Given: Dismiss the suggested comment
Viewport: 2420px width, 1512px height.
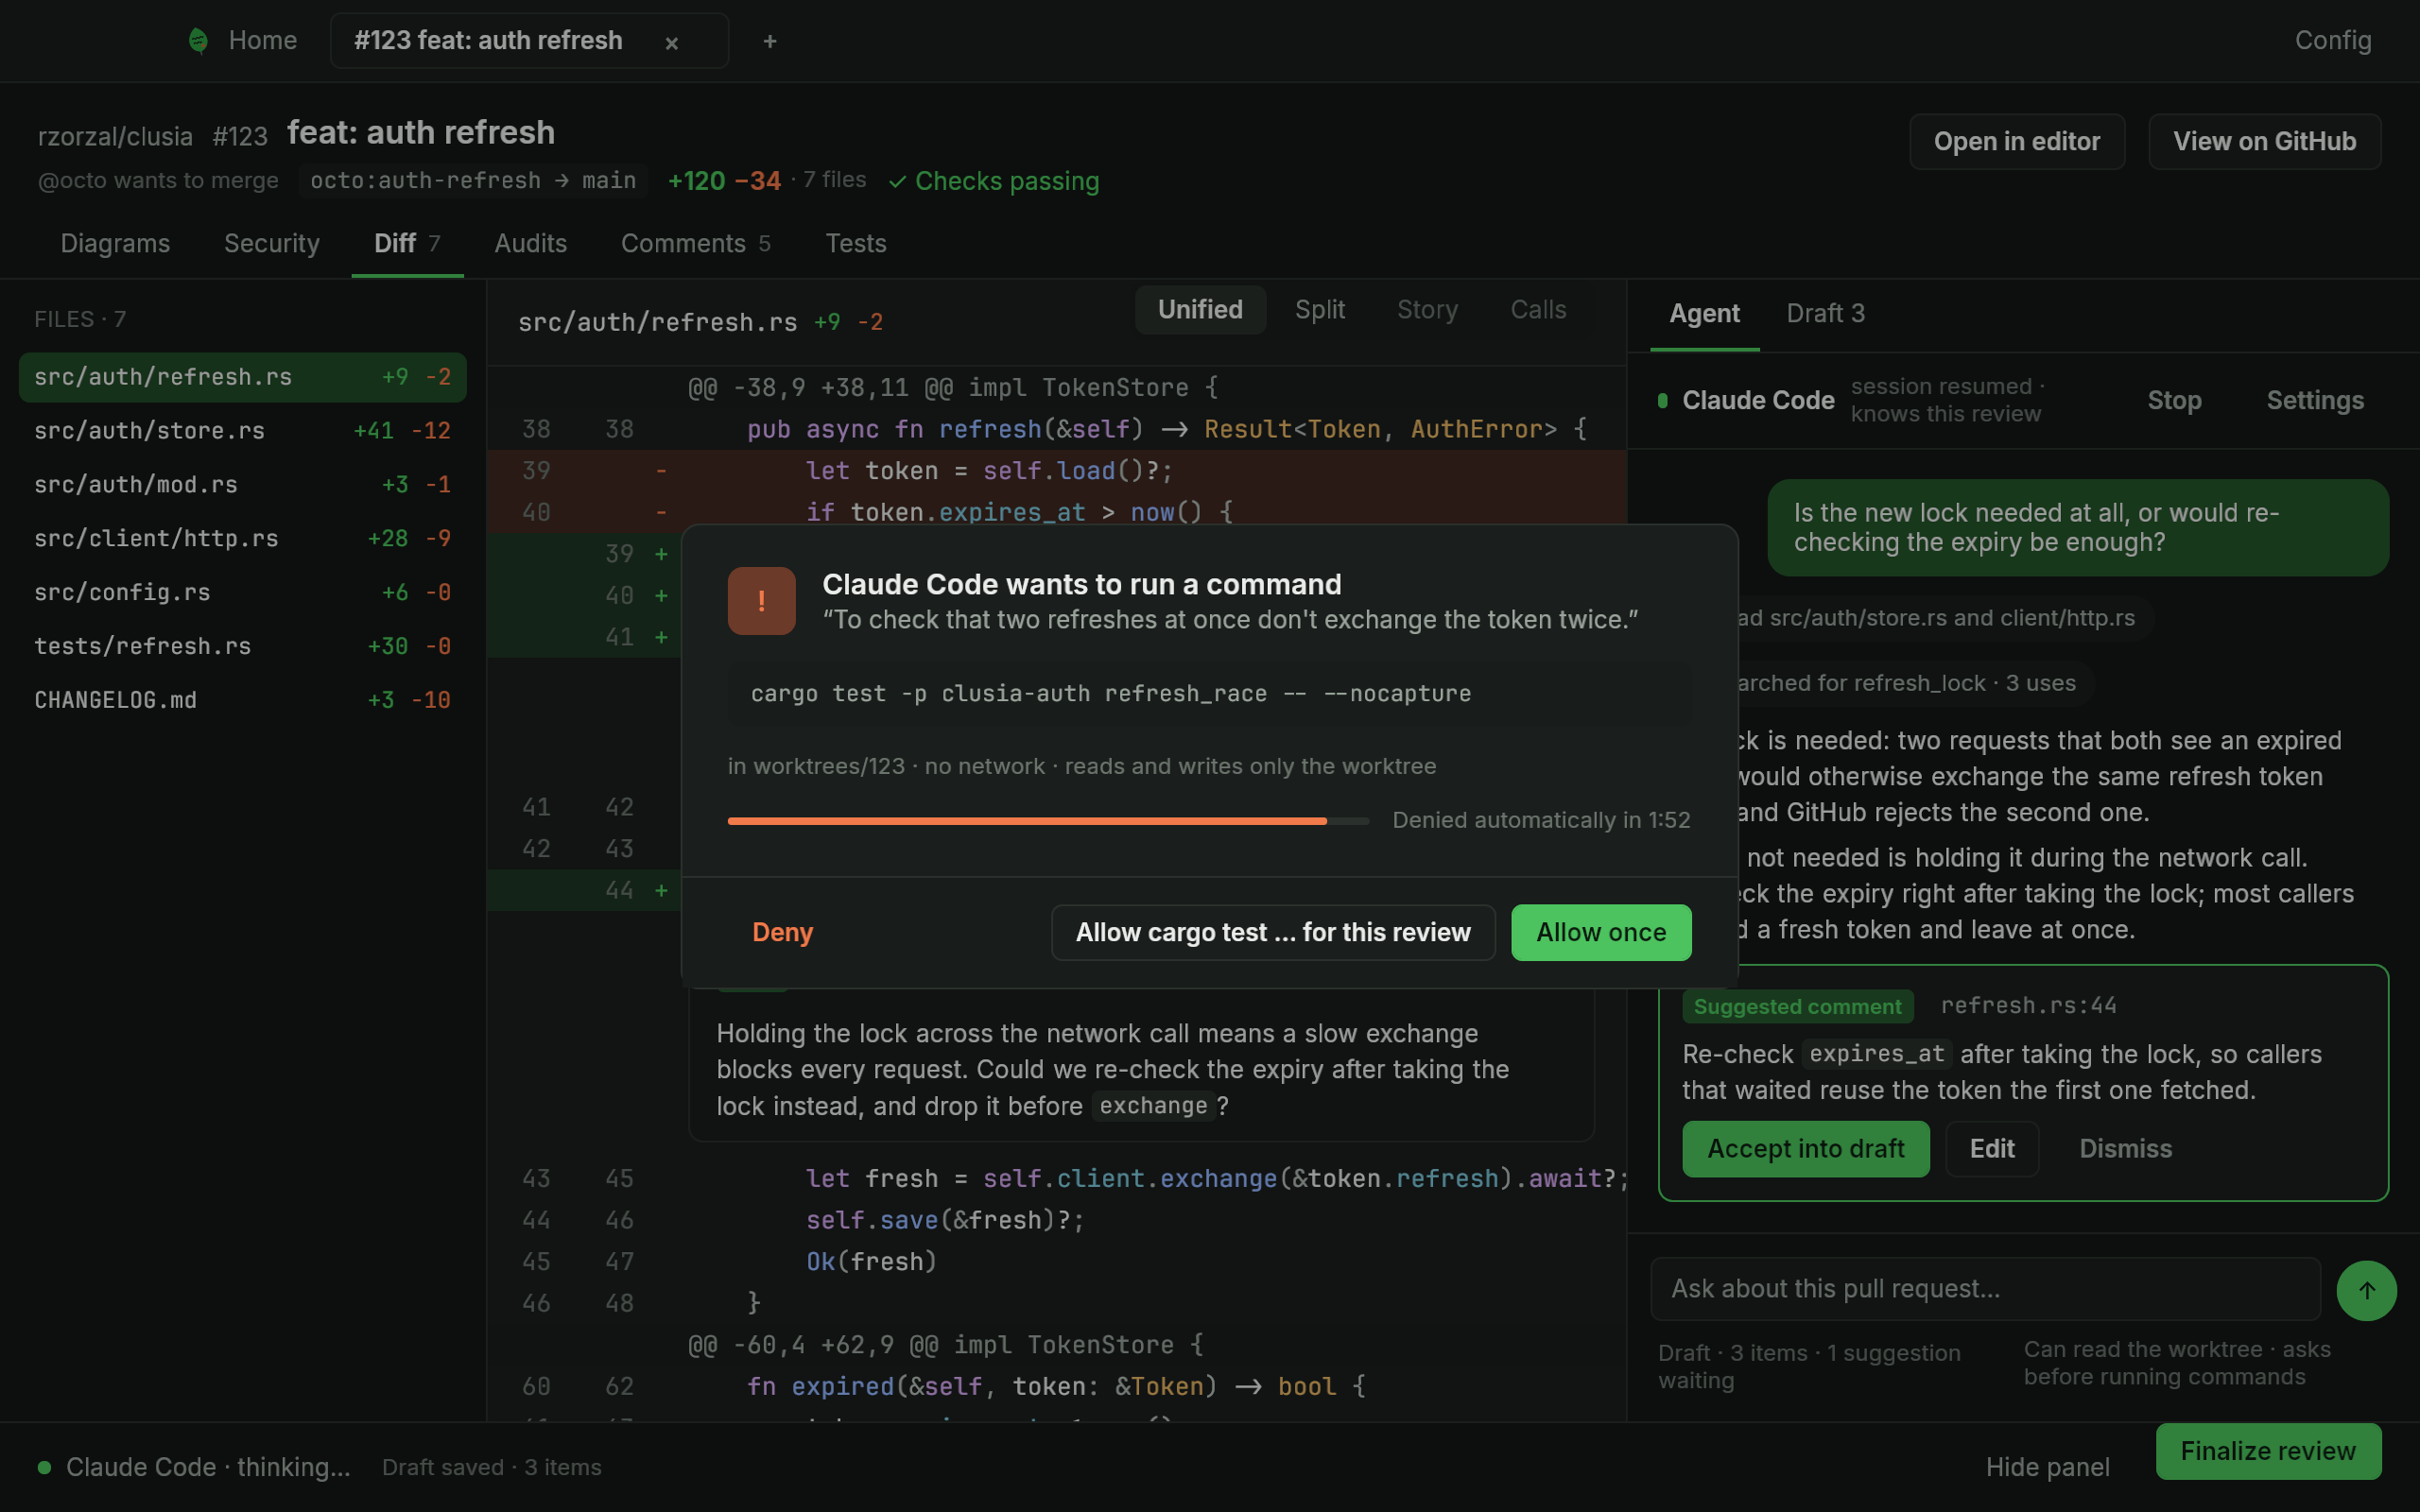Looking at the screenshot, I should pos(2125,1149).
